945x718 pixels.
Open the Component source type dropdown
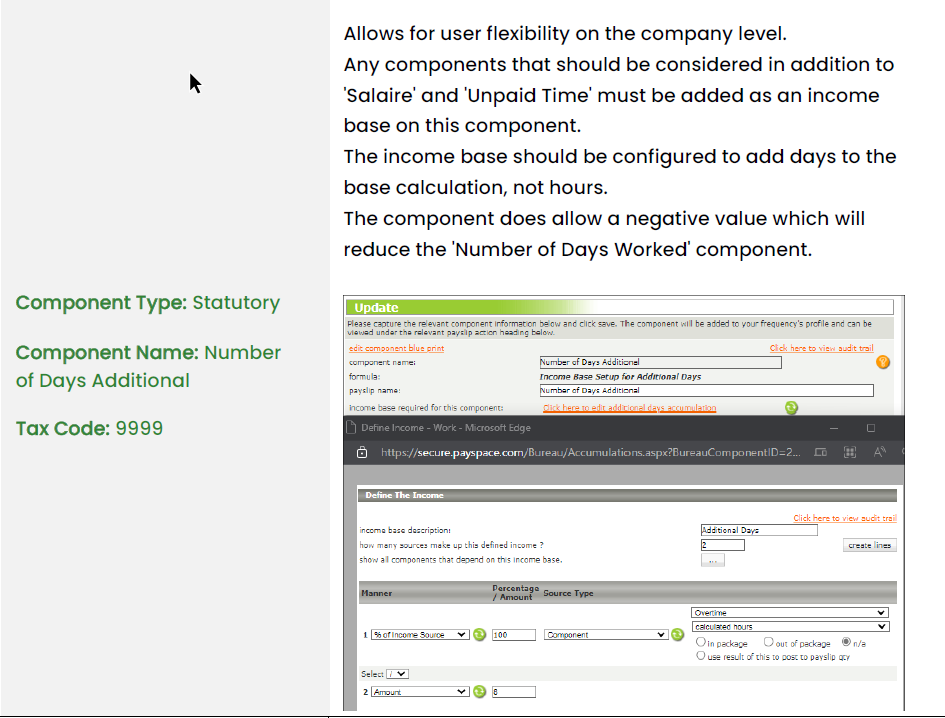click(x=605, y=635)
